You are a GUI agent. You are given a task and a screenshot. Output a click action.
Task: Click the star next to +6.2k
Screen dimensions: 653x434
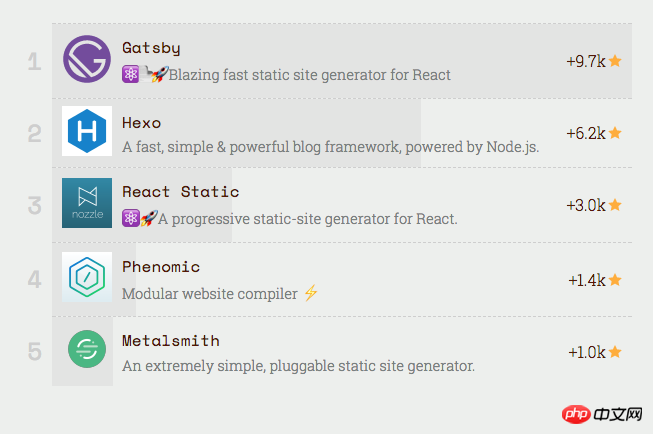coord(615,133)
